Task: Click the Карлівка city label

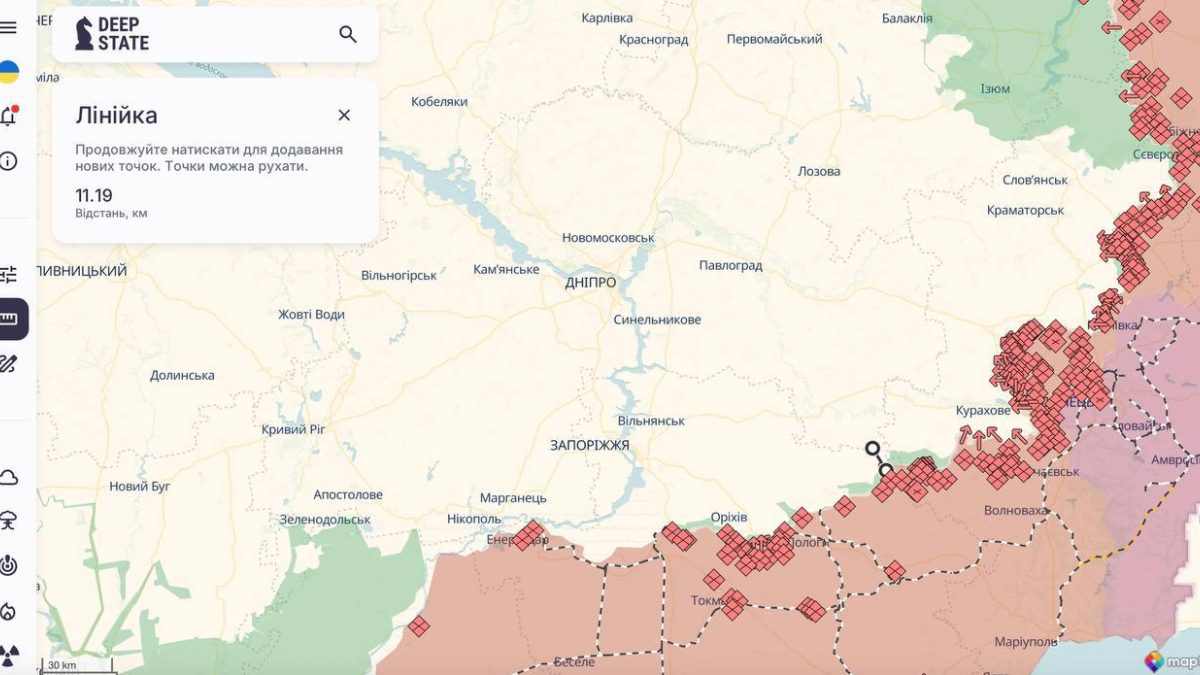Action: 607,18
